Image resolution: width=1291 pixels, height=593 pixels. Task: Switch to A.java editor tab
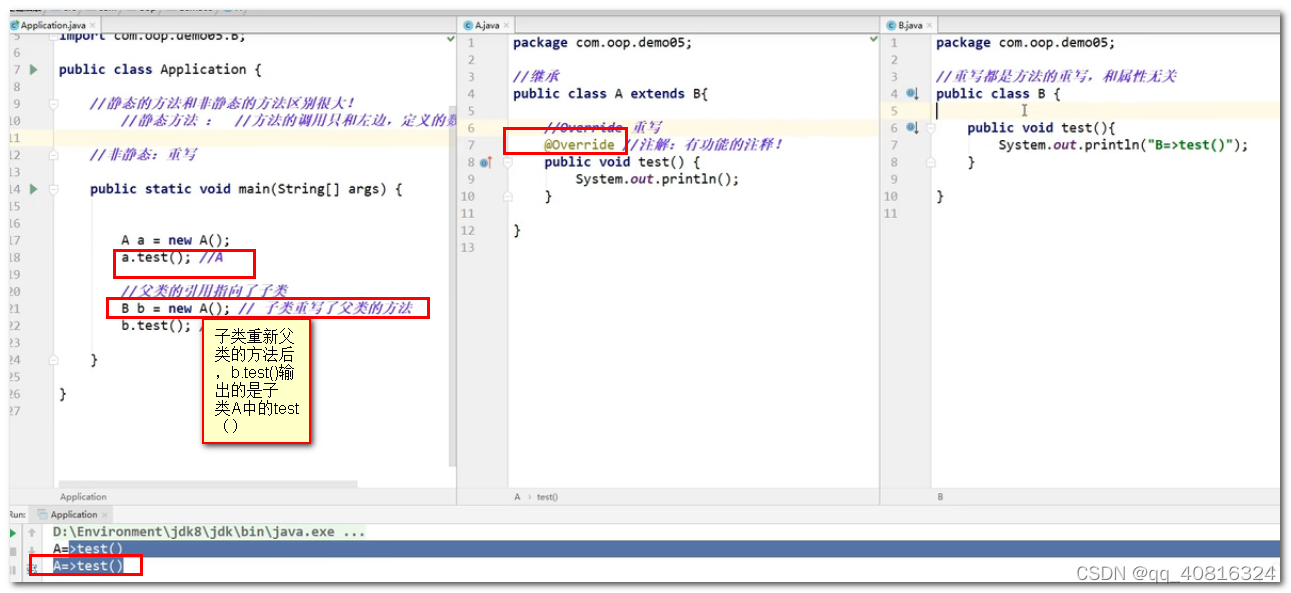pos(486,25)
